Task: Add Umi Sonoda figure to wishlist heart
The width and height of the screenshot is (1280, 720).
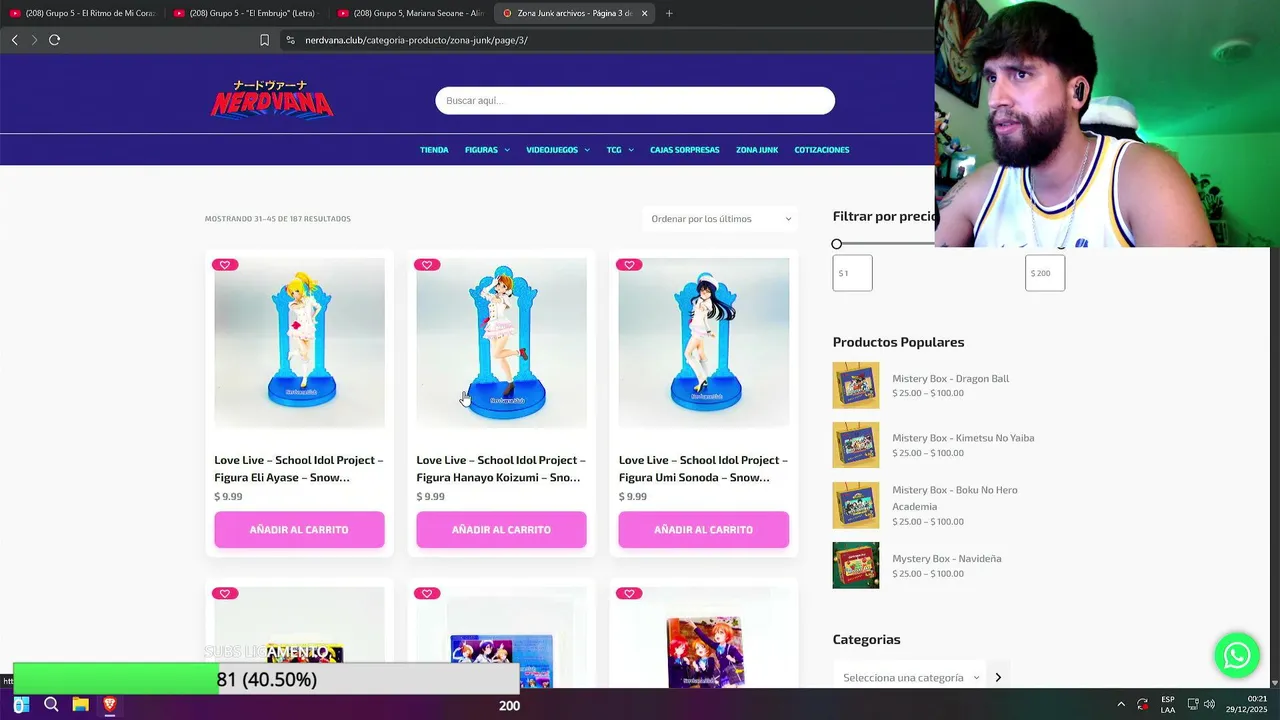Action: [629, 265]
